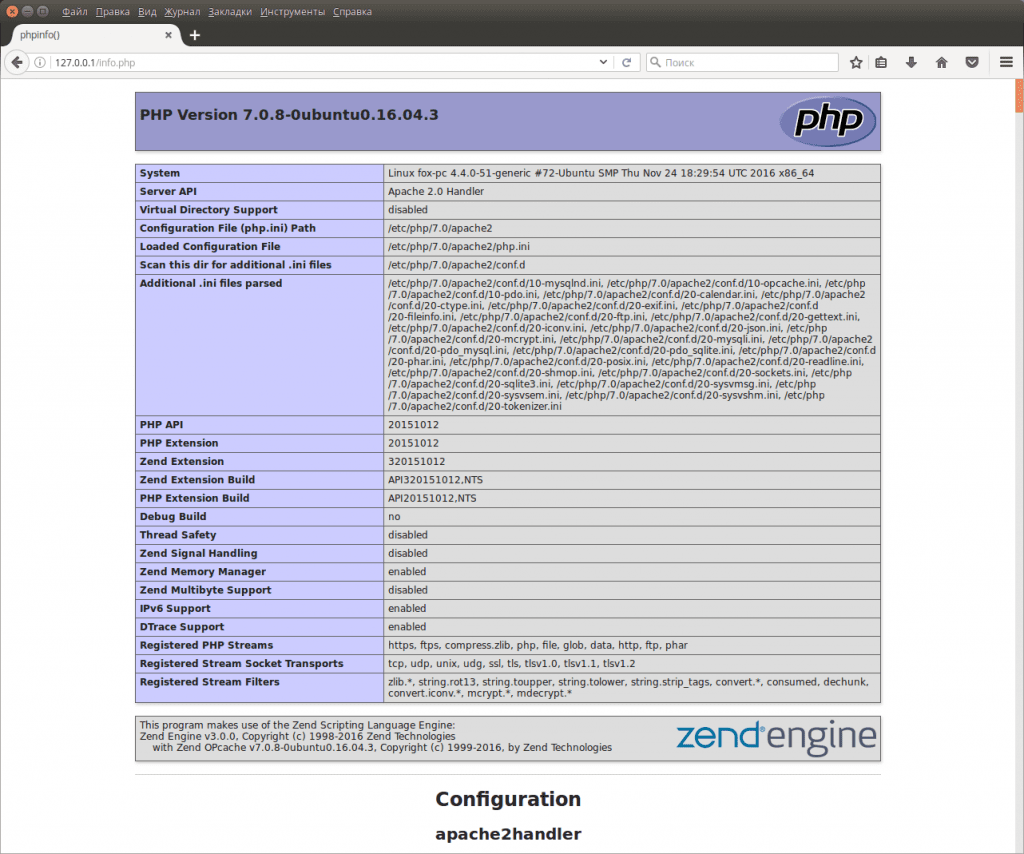Open the Файл menu

74,12
